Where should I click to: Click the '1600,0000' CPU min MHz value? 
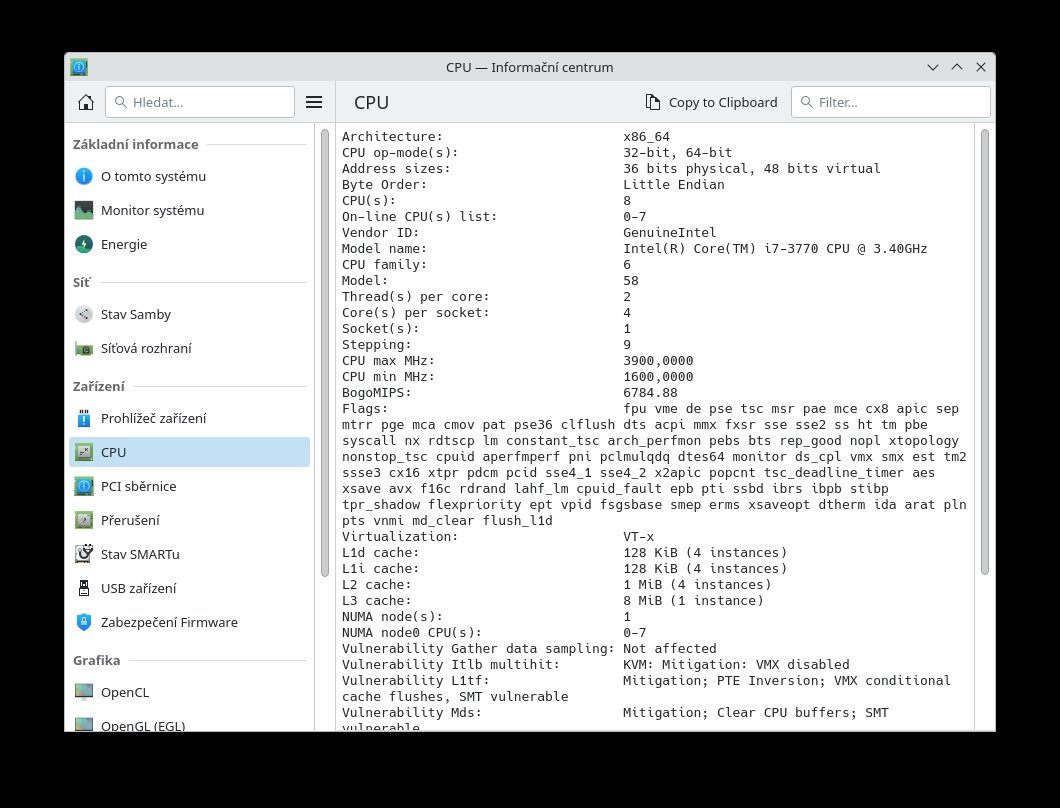(658, 377)
